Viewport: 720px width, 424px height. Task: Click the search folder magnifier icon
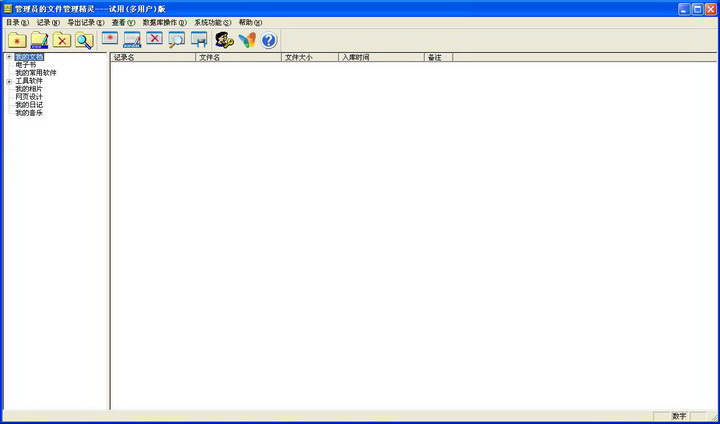pyautogui.click(x=84, y=40)
